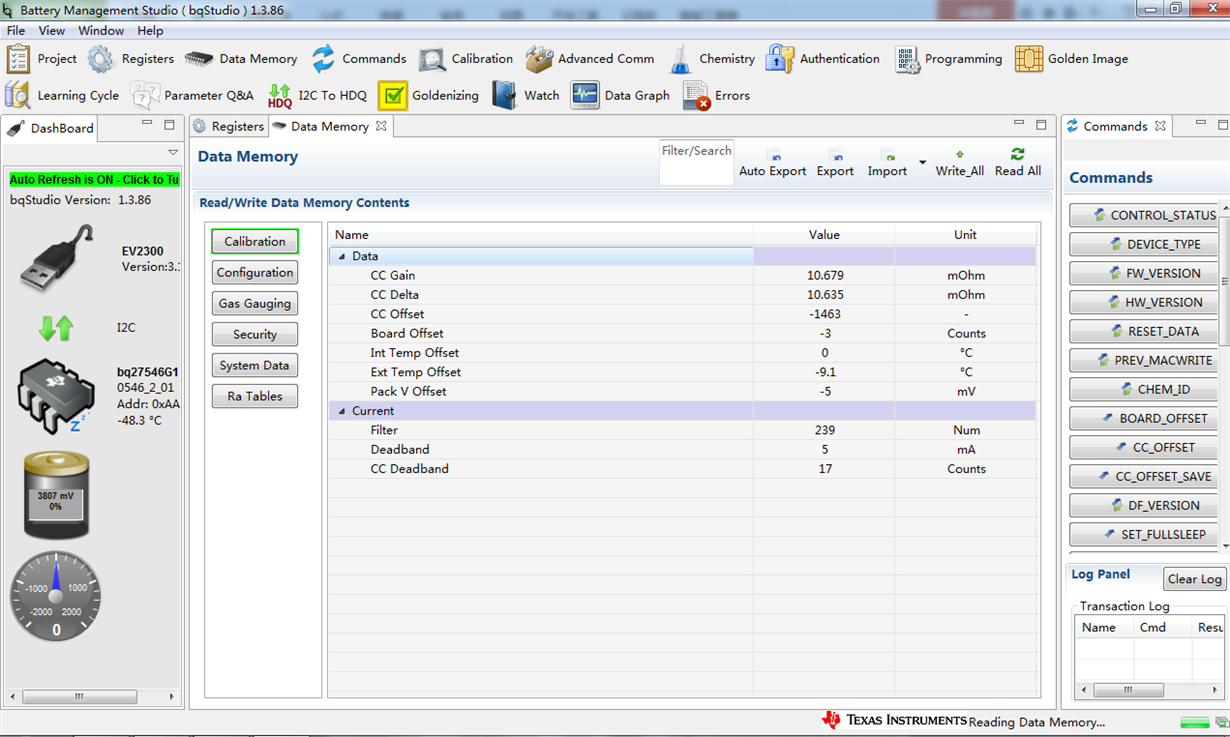Open the Window menu
1230x737 pixels.
click(x=101, y=31)
